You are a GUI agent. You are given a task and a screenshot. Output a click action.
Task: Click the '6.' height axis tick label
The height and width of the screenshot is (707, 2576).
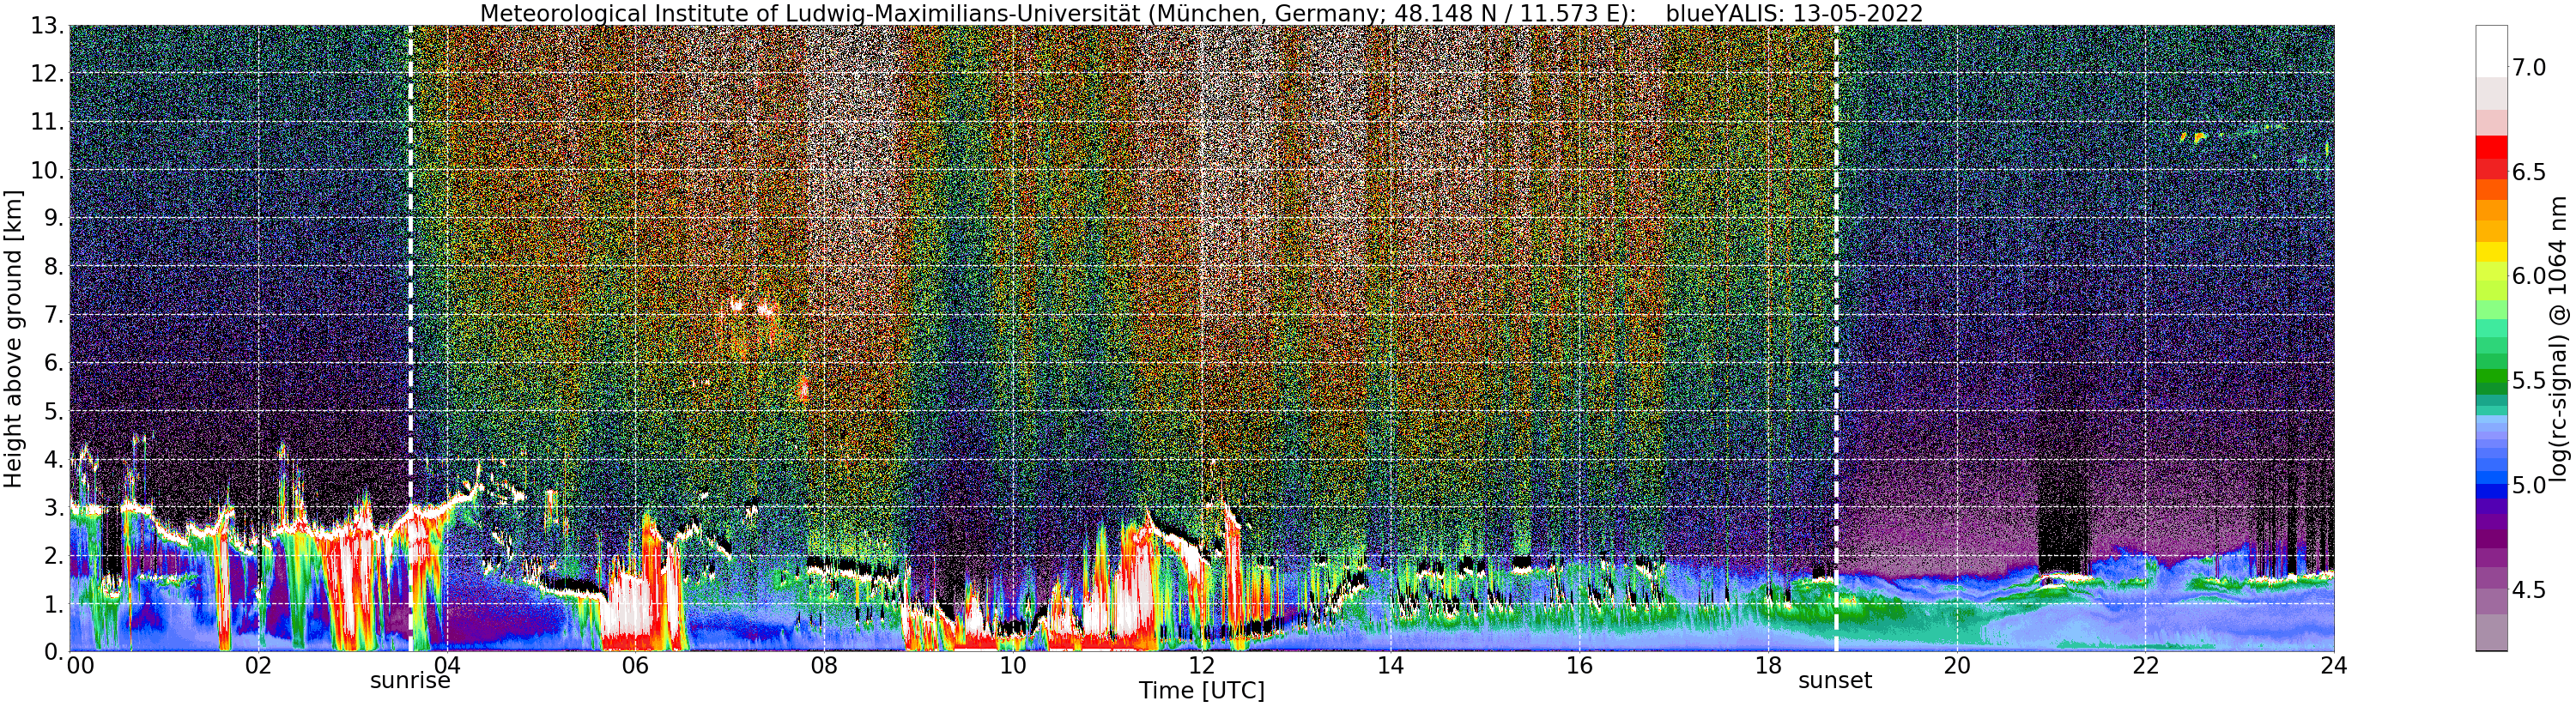(54, 363)
